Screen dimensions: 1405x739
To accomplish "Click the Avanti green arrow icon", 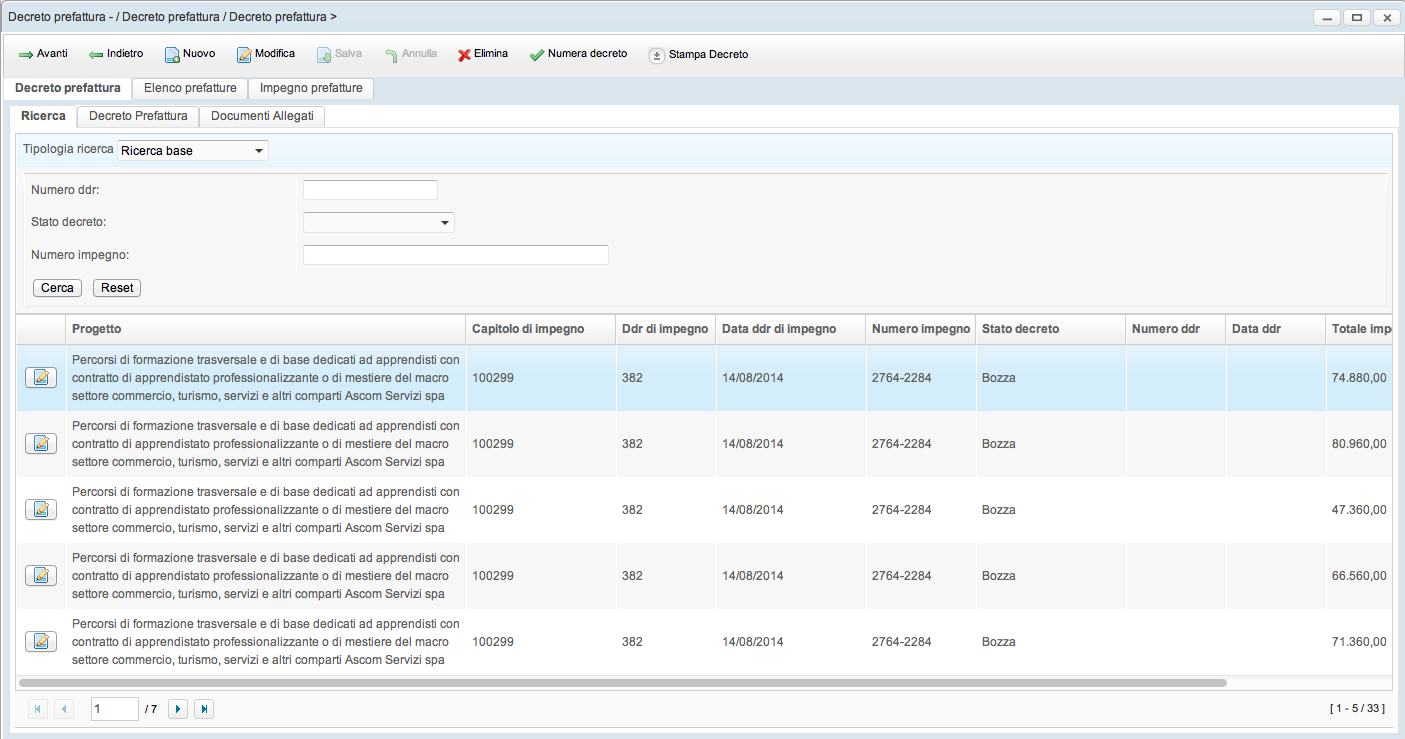I will click(26, 55).
